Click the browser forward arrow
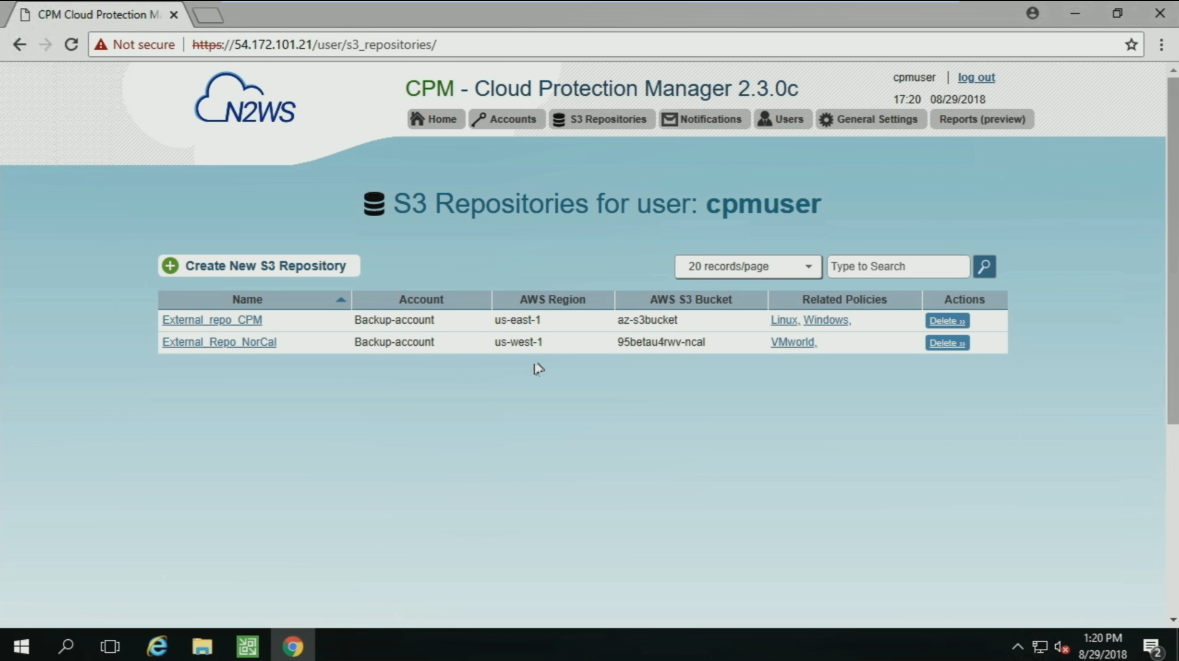 (x=45, y=44)
